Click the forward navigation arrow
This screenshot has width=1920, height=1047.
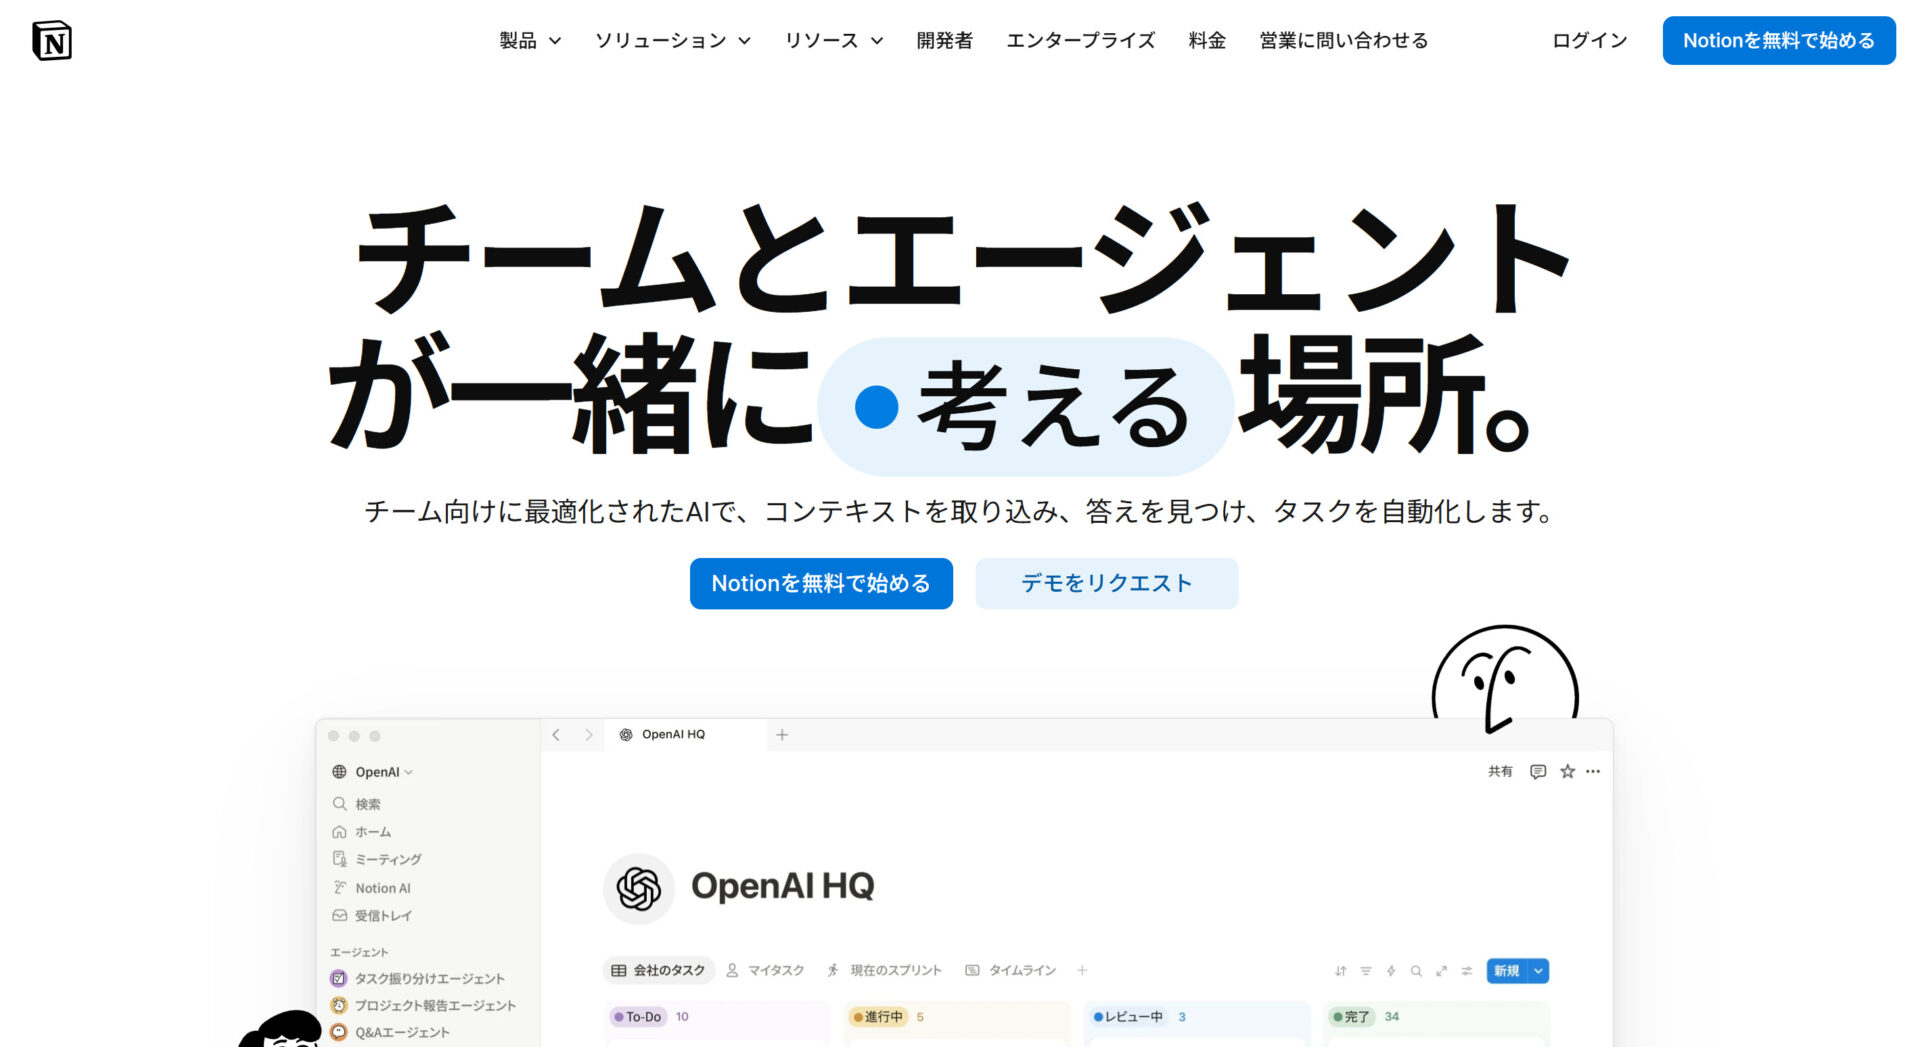click(x=589, y=735)
